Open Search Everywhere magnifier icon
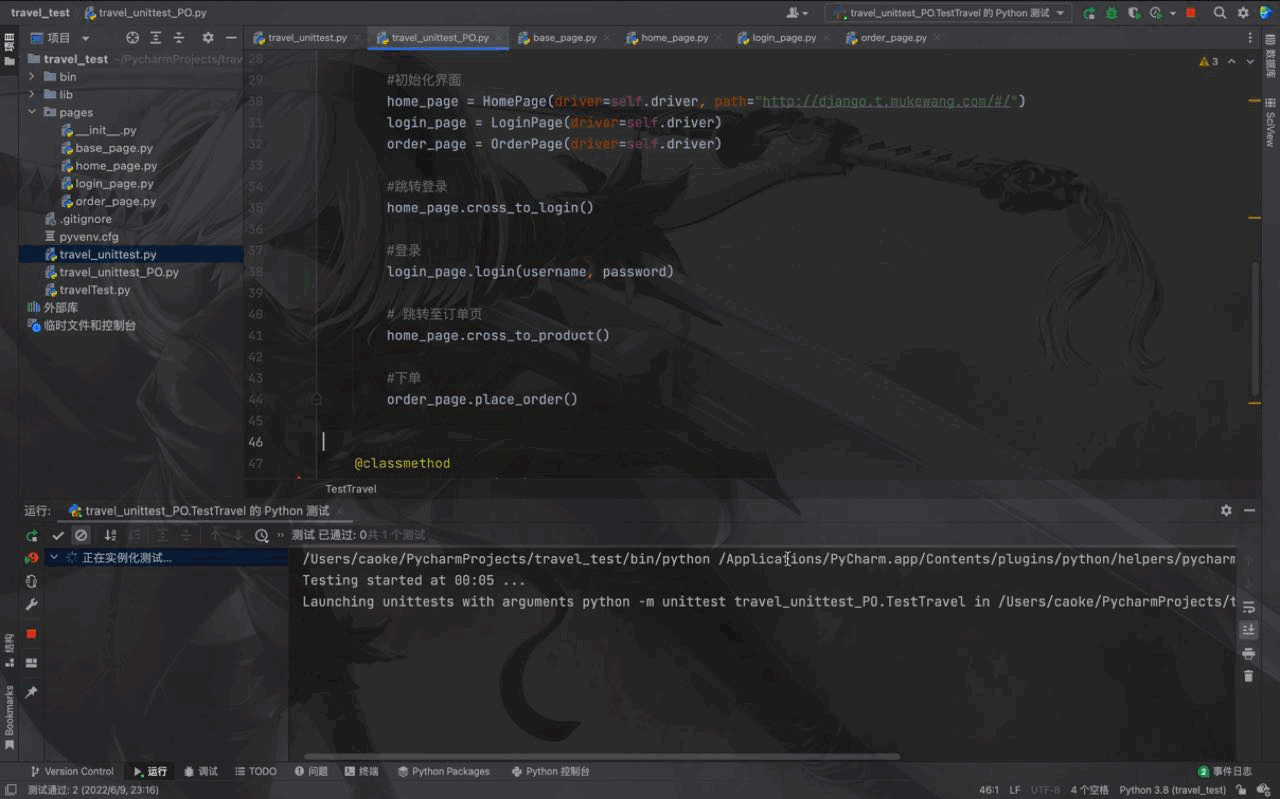The image size is (1280, 799). (1220, 13)
